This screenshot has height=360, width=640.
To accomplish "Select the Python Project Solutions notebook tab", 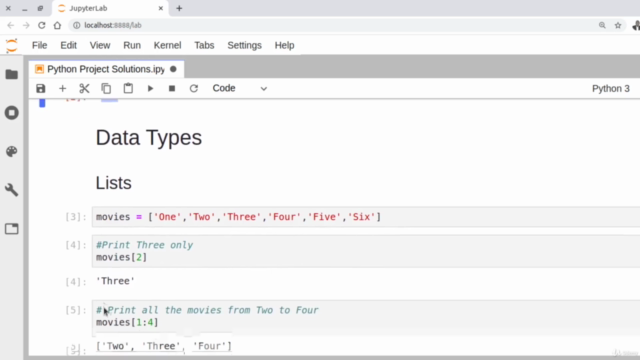I will (x=106, y=69).
